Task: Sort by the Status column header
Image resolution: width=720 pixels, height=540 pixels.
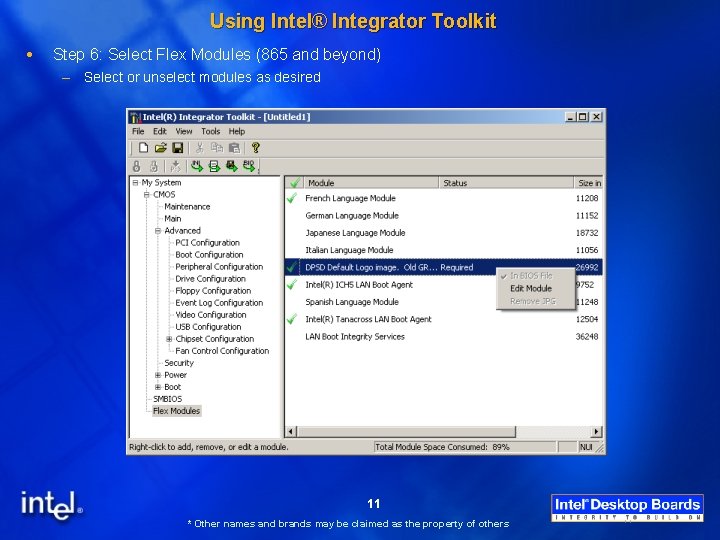Action: coord(506,183)
